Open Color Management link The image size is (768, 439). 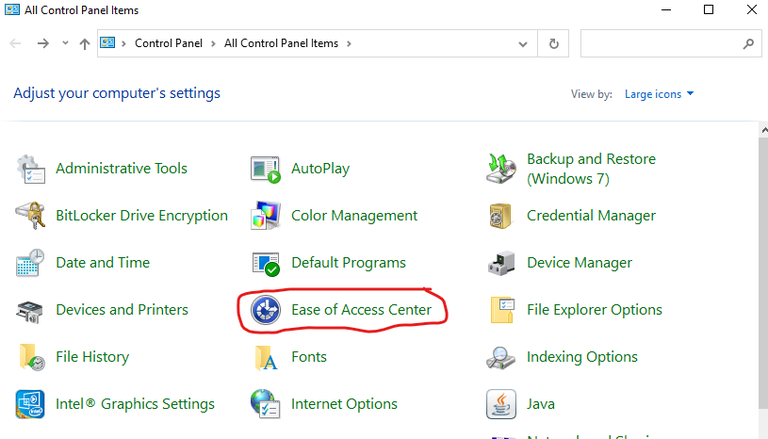click(x=354, y=216)
